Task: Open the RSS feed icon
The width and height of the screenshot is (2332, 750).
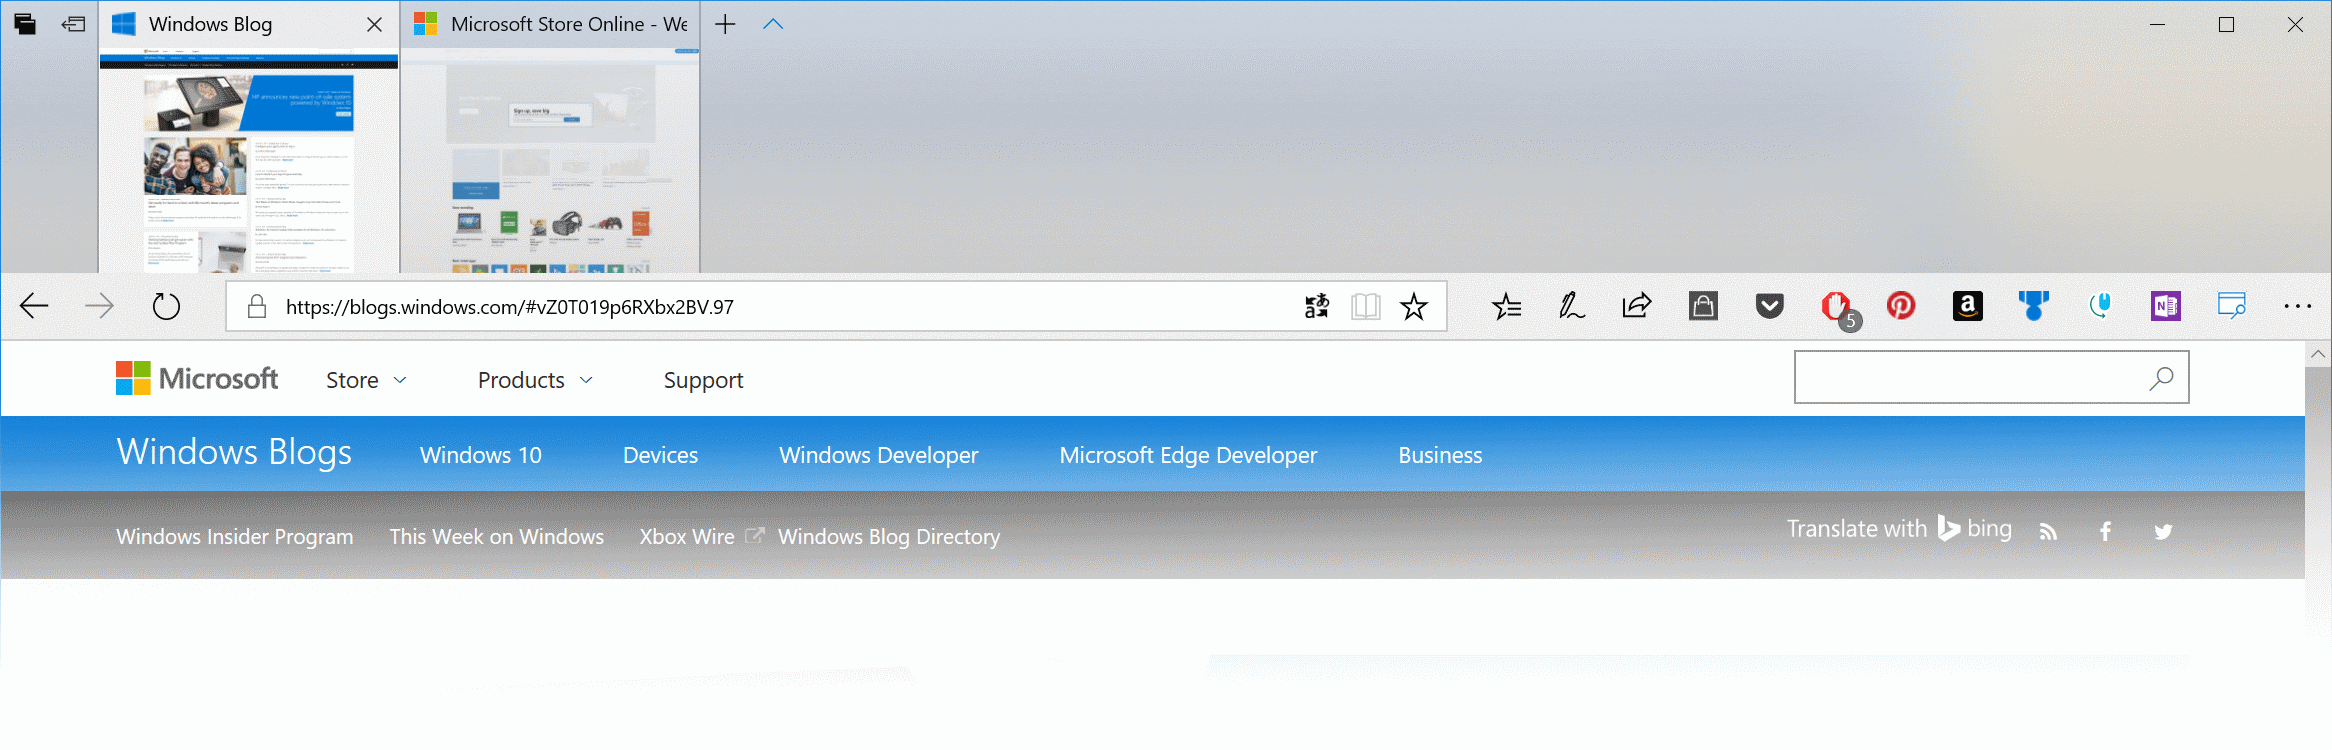Action: (x=2048, y=532)
